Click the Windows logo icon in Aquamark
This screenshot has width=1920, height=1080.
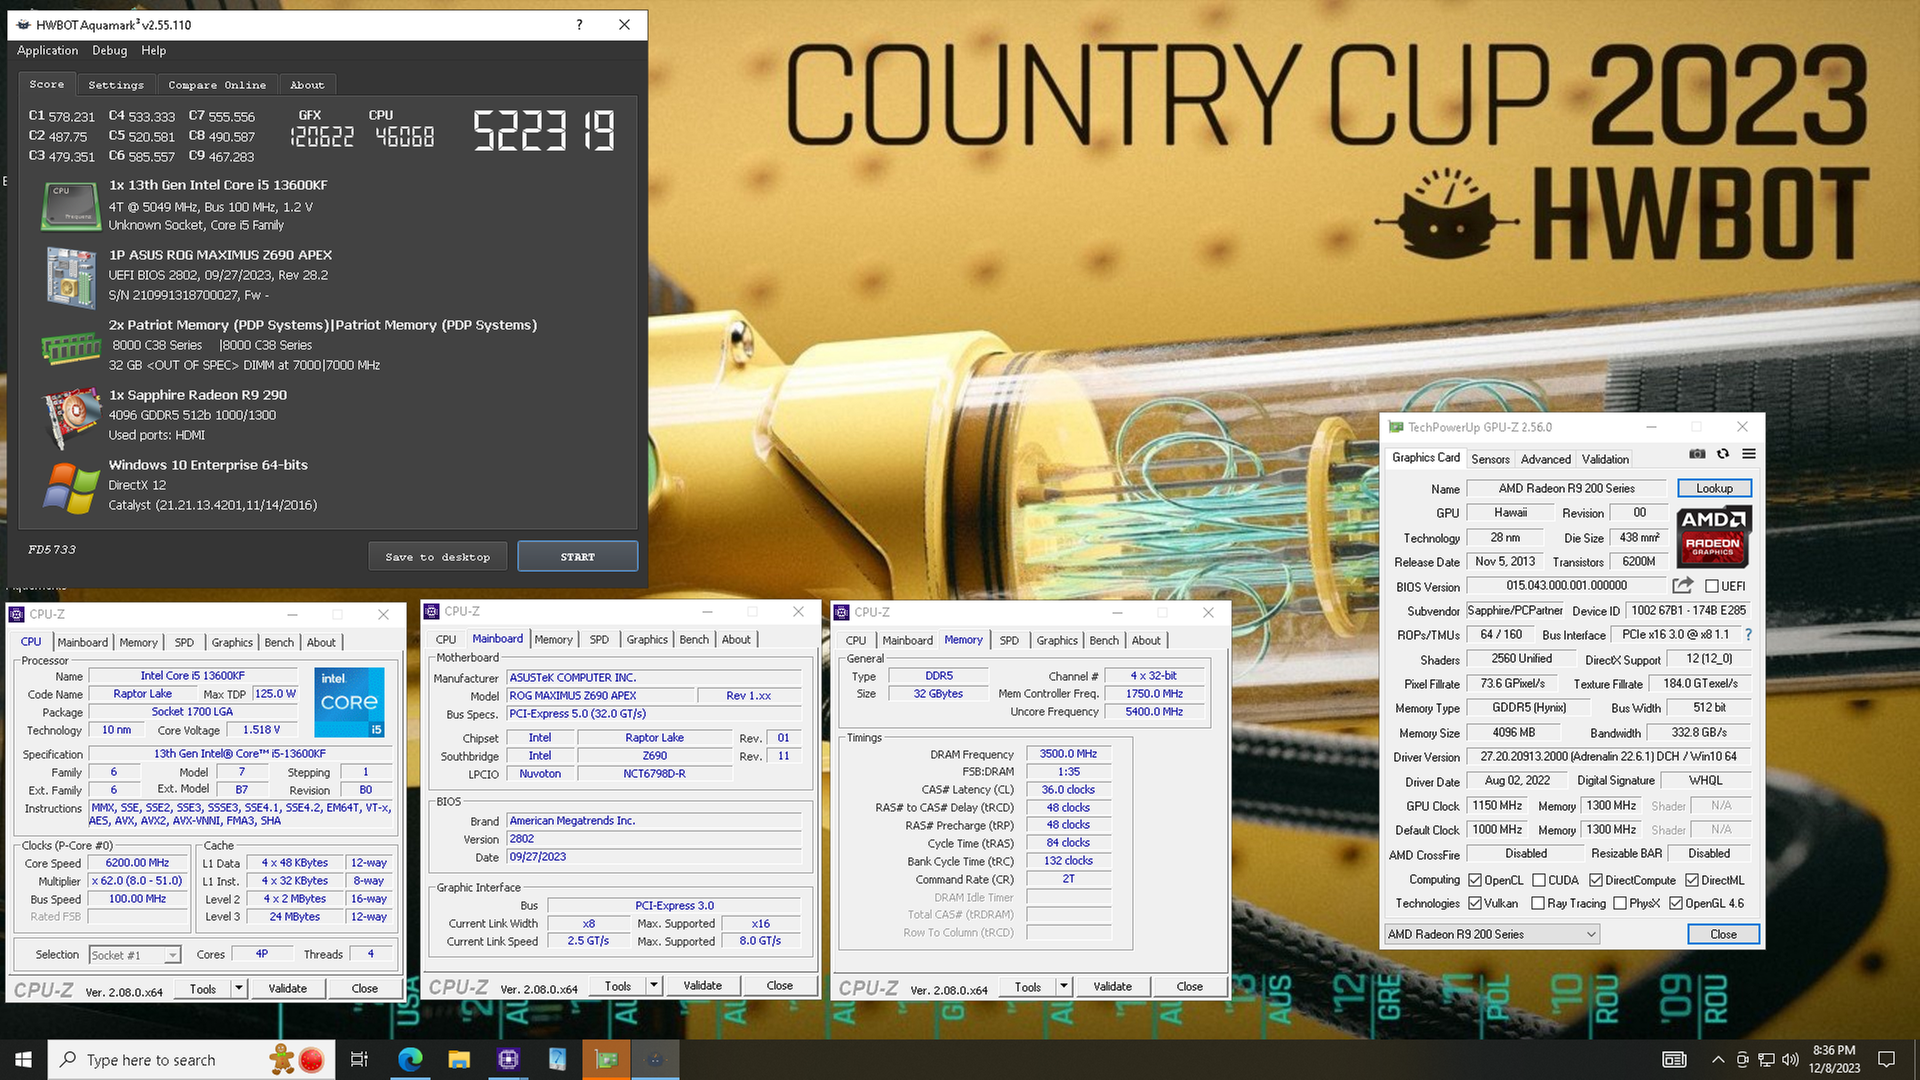(71, 488)
